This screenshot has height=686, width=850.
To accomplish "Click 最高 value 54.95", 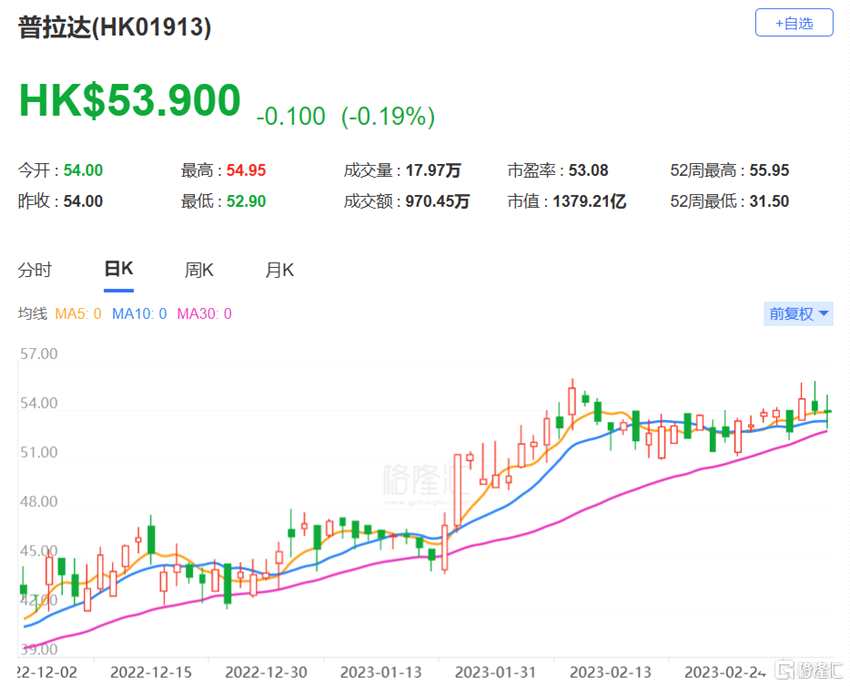I will (246, 170).
